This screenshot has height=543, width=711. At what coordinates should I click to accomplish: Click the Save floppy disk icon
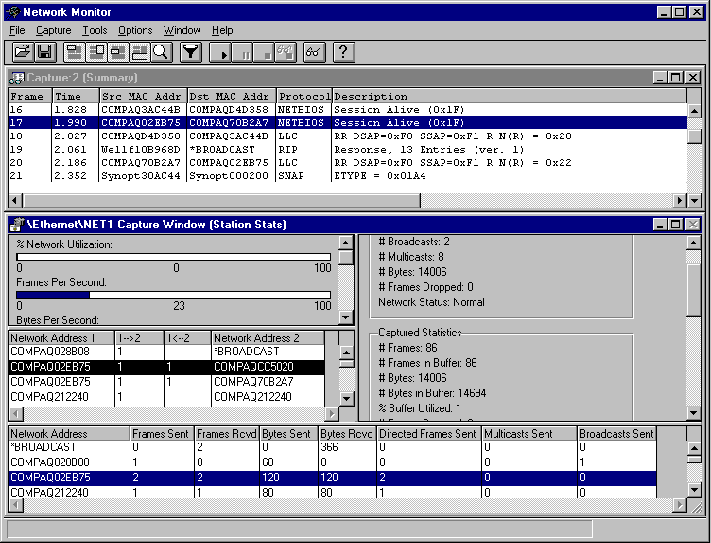click(43, 52)
